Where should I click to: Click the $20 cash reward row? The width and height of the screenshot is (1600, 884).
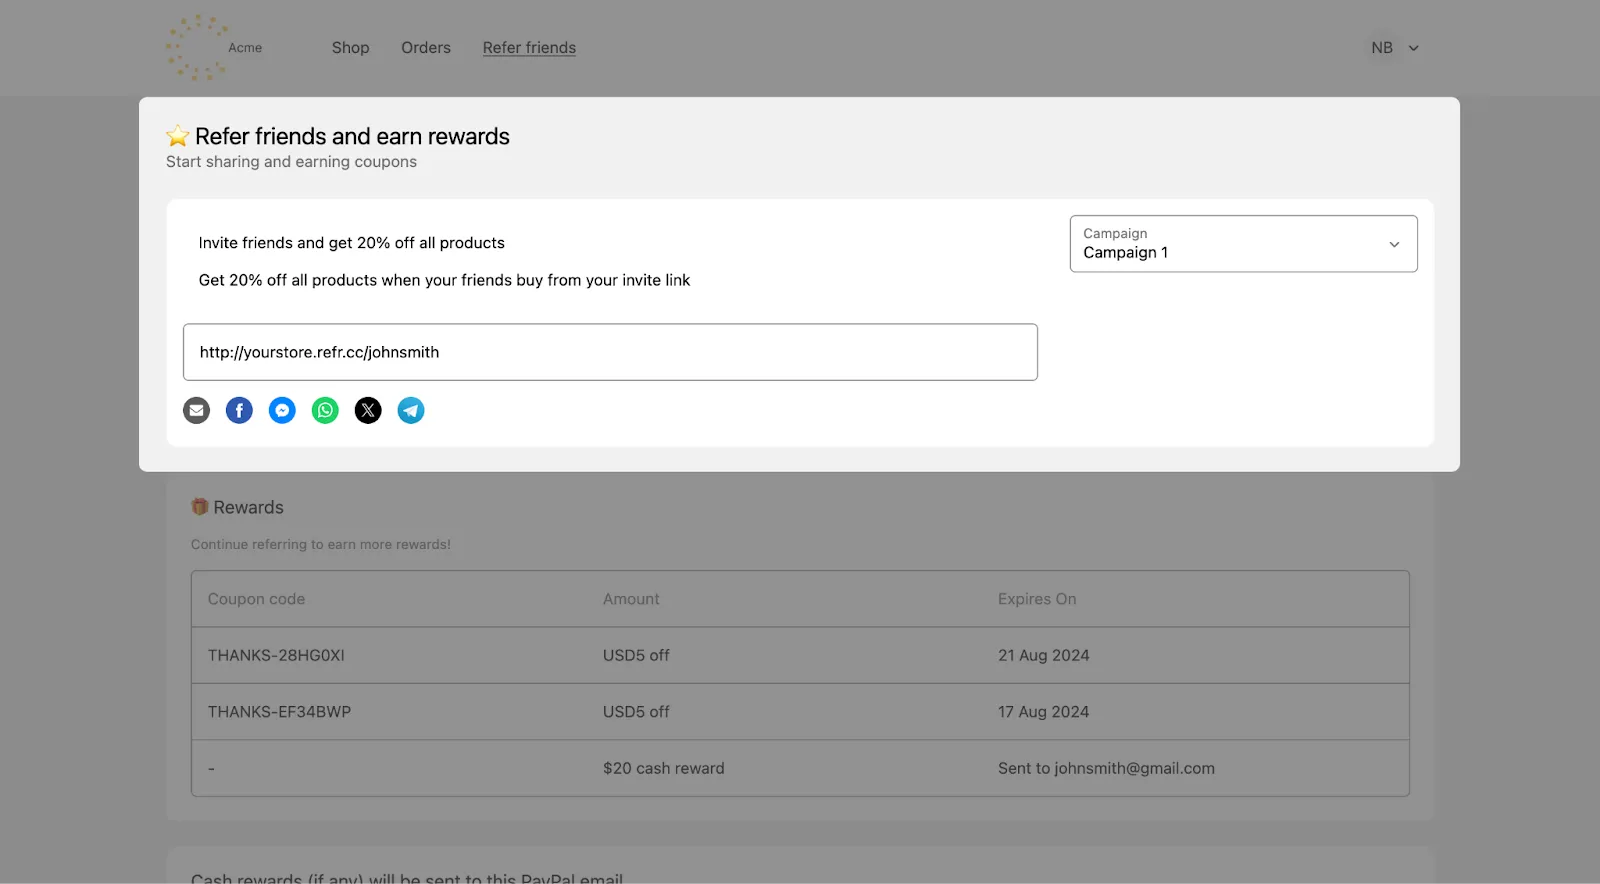point(800,768)
